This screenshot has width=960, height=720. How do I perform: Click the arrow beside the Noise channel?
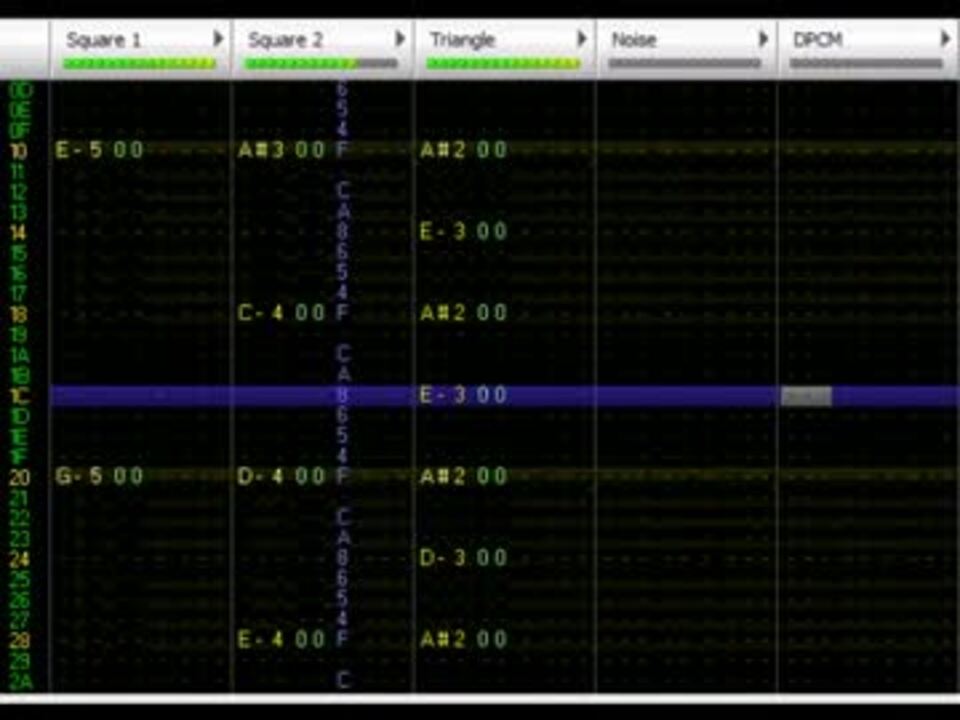[763, 39]
